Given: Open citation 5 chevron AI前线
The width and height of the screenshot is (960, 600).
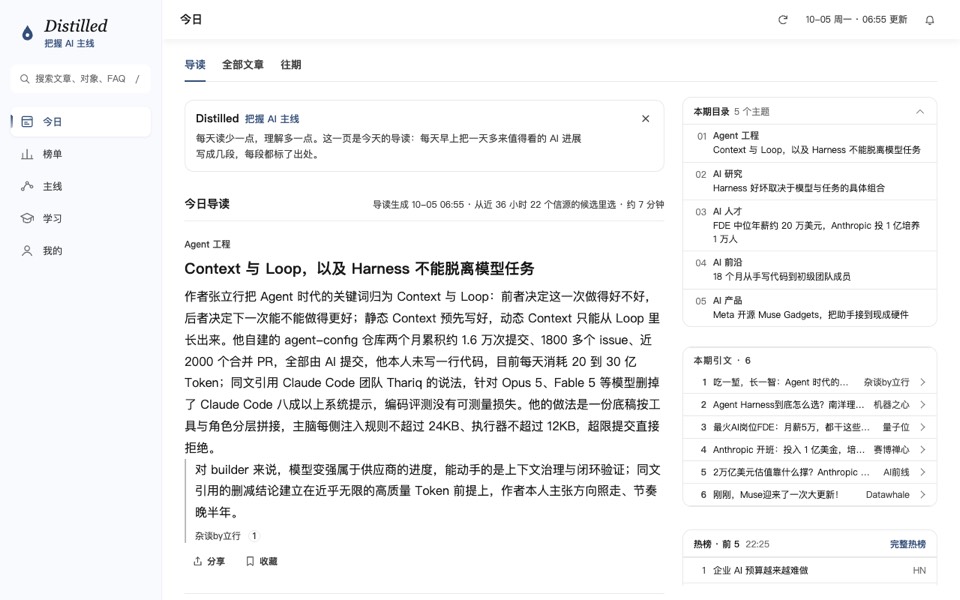Looking at the screenshot, I should click(x=923, y=472).
